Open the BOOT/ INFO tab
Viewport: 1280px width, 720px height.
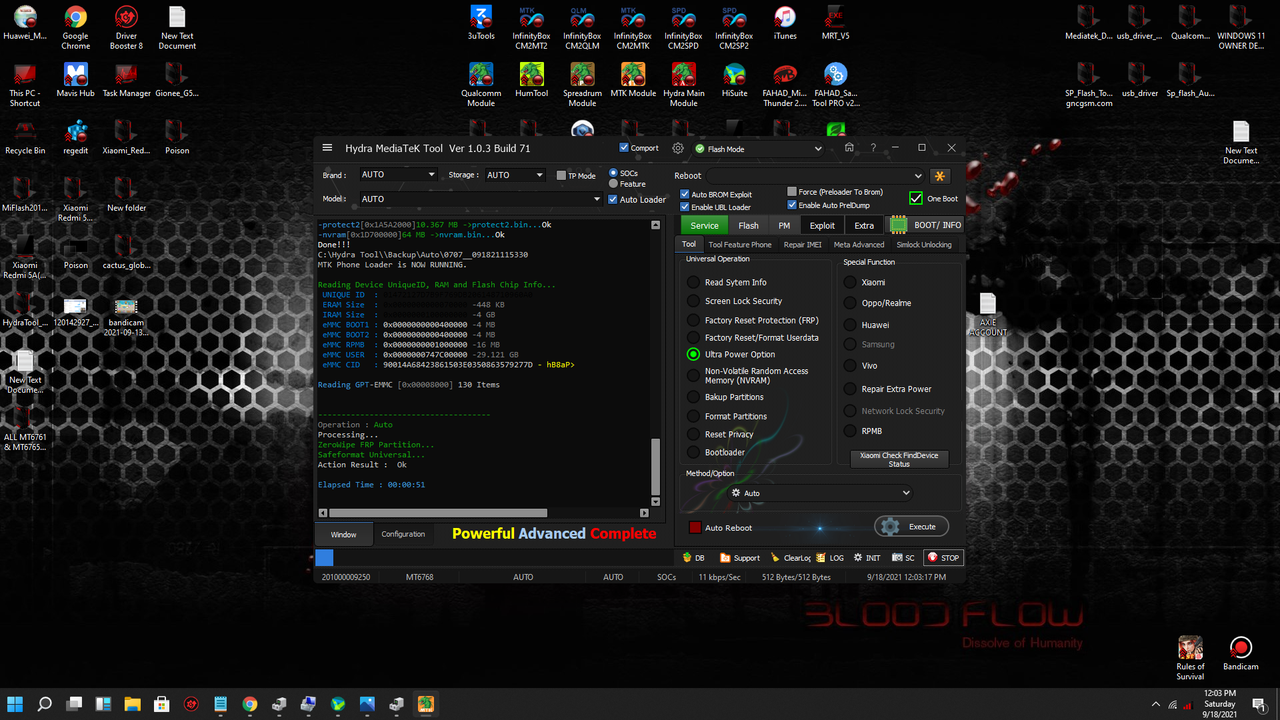tap(927, 225)
